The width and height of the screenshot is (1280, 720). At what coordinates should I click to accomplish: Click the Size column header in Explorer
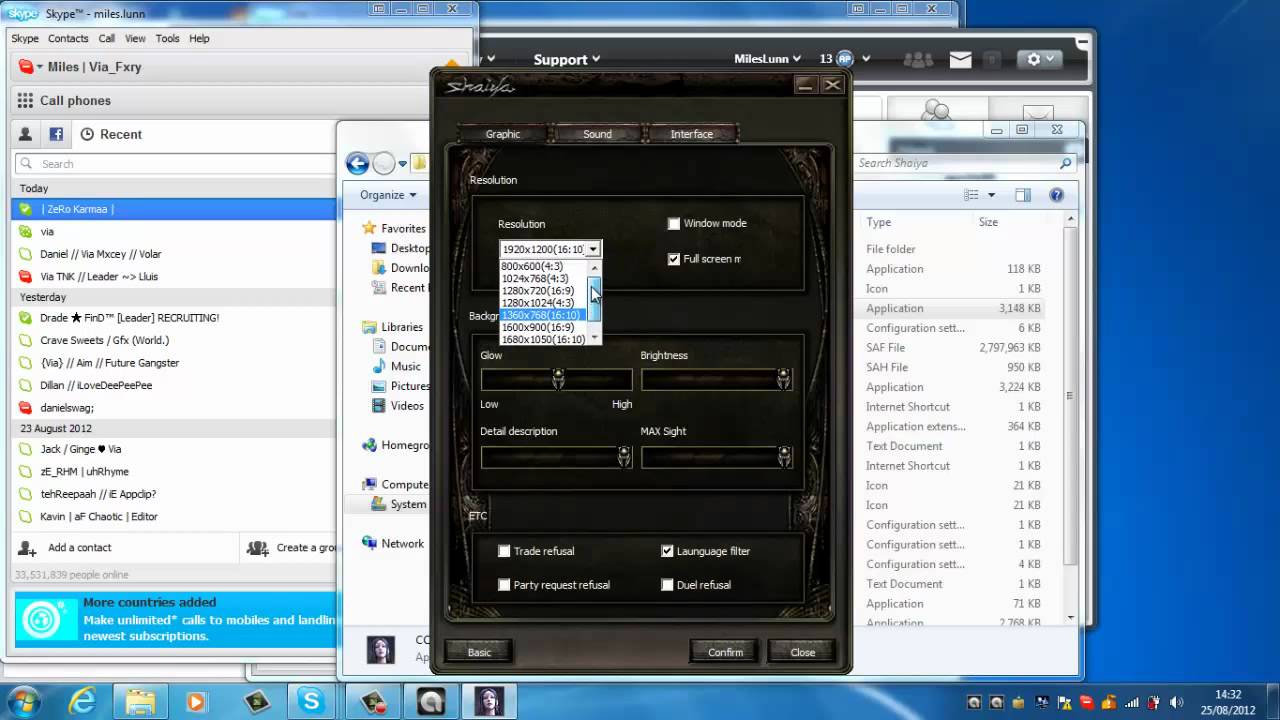pos(988,222)
